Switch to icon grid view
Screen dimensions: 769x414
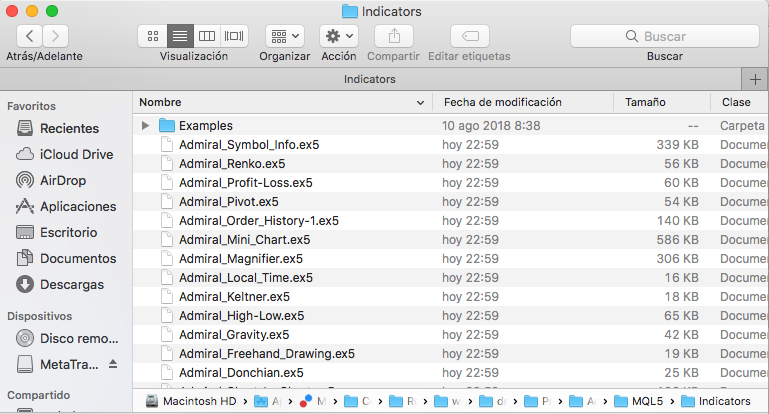(x=153, y=36)
